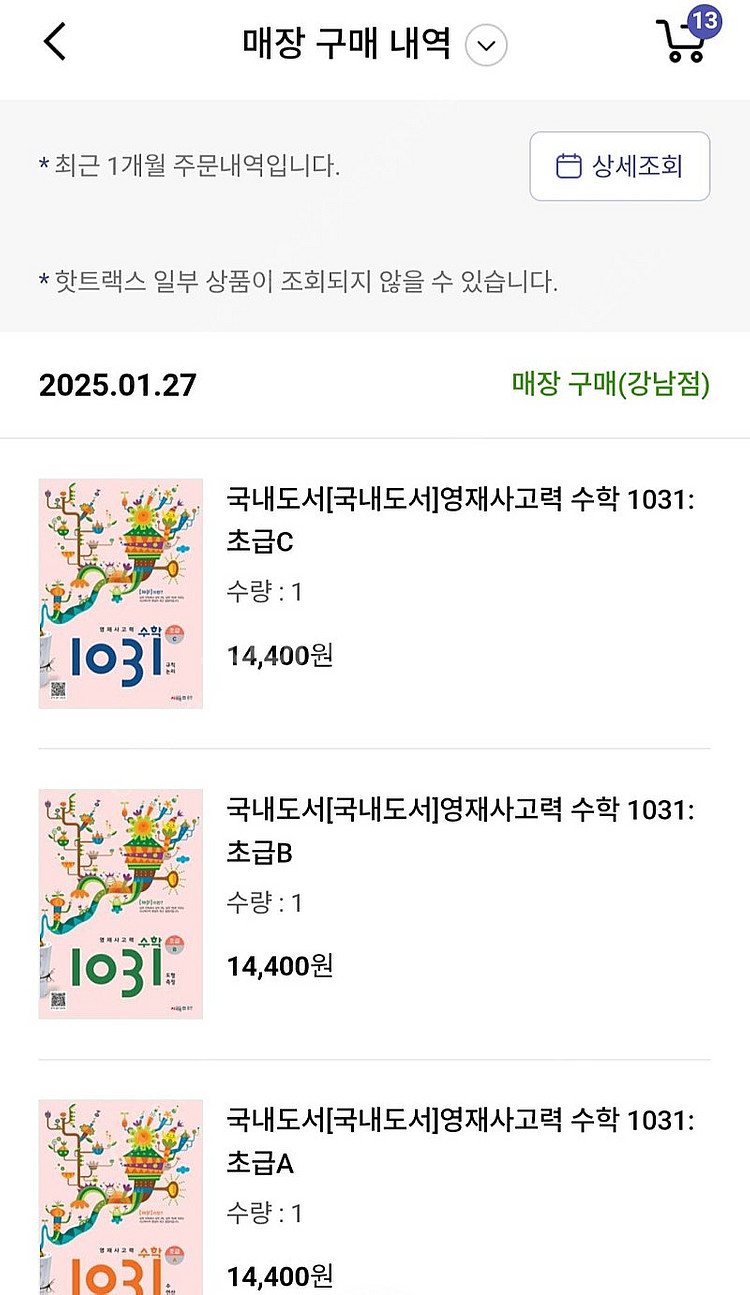750x1295 pixels.
Task: Tap the 최근 1개월 주문내역 notice
Action: (x=190, y=166)
